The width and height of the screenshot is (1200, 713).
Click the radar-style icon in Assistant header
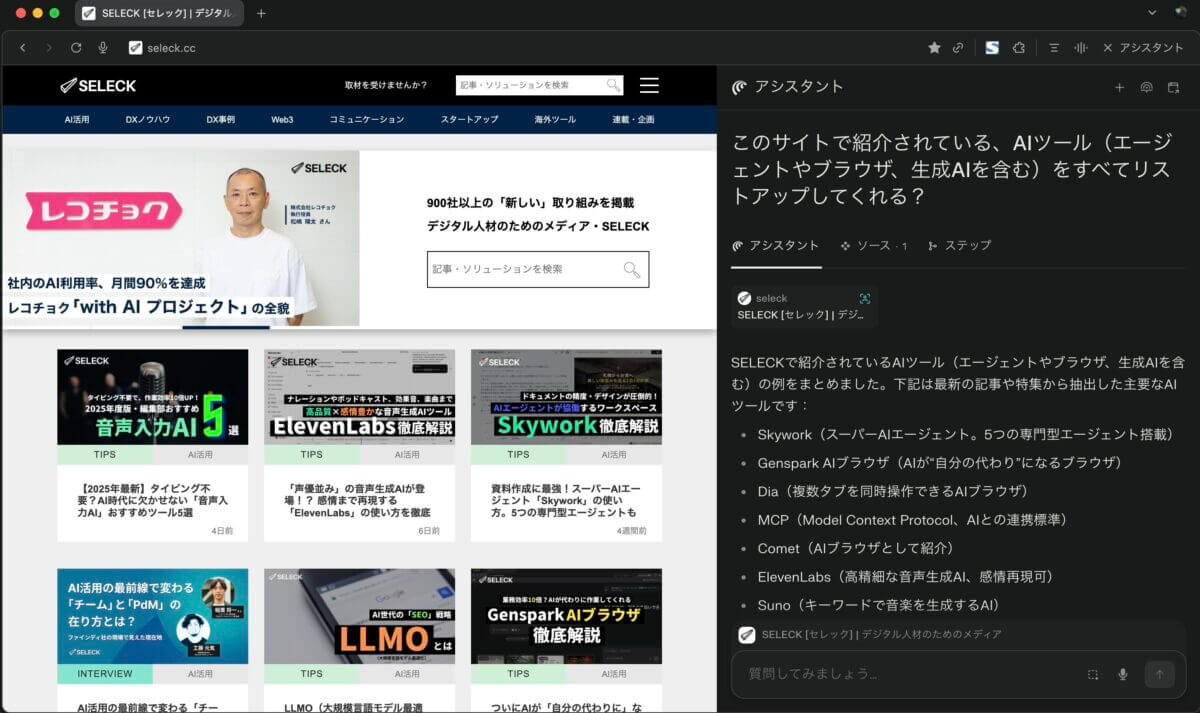pyautogui.click(x=1146, y=87)
